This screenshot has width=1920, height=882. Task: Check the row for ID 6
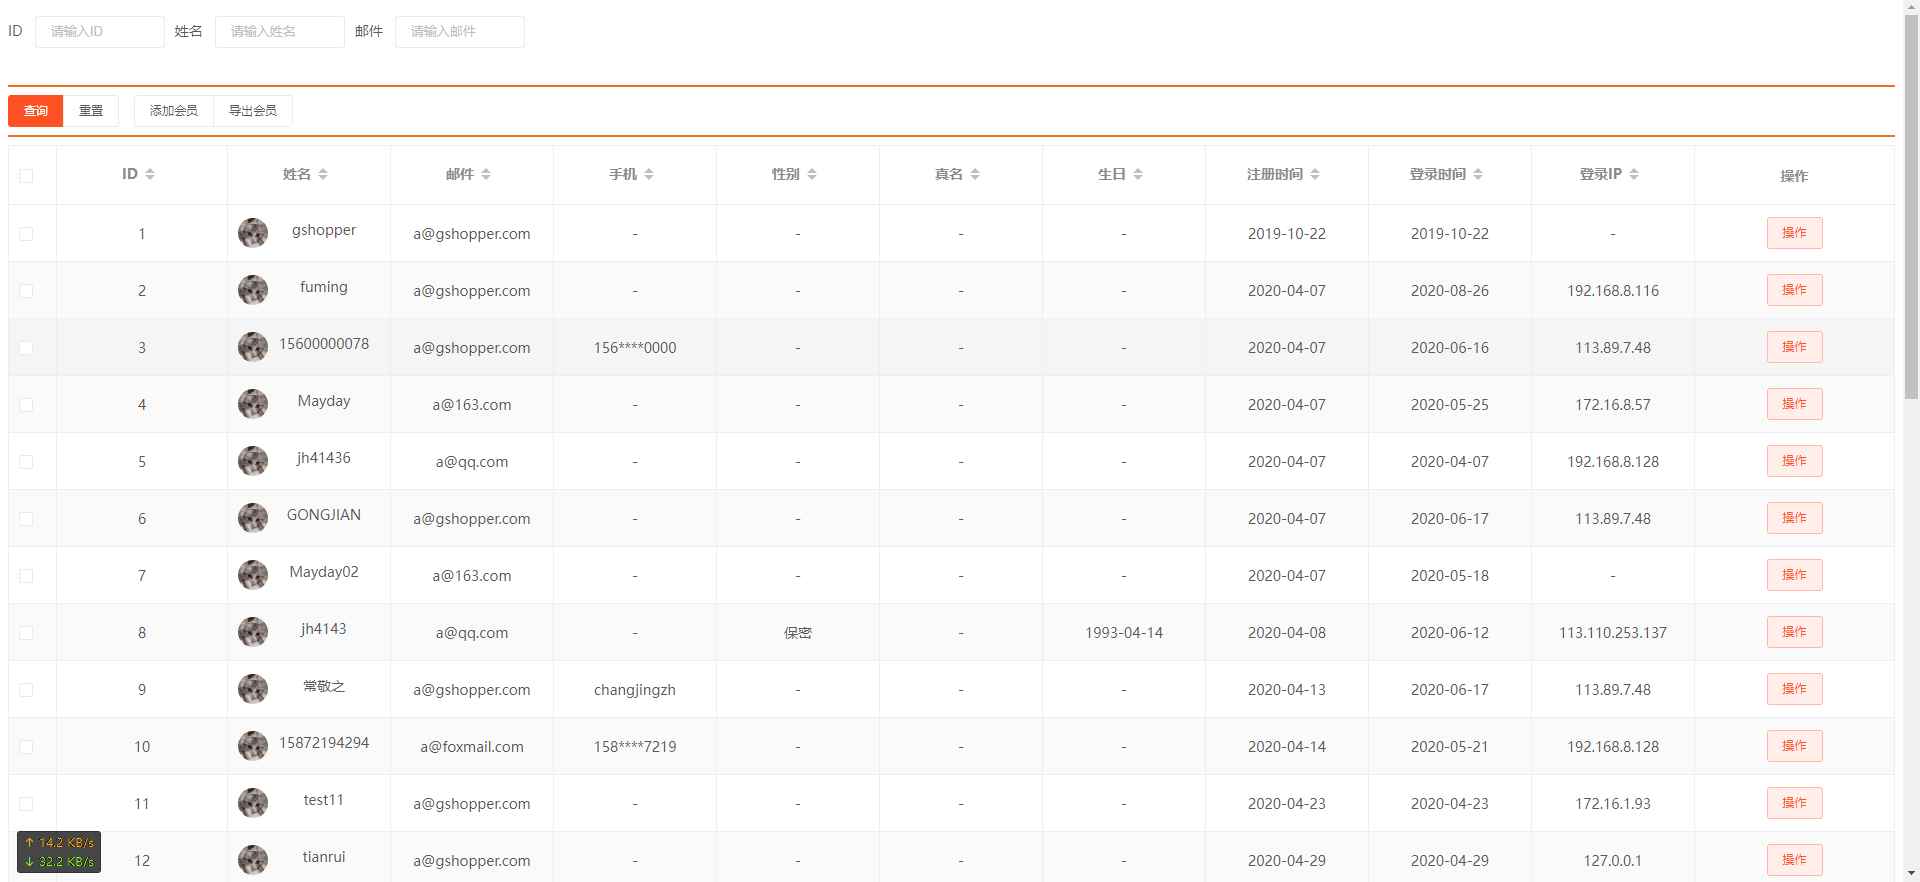26,519
